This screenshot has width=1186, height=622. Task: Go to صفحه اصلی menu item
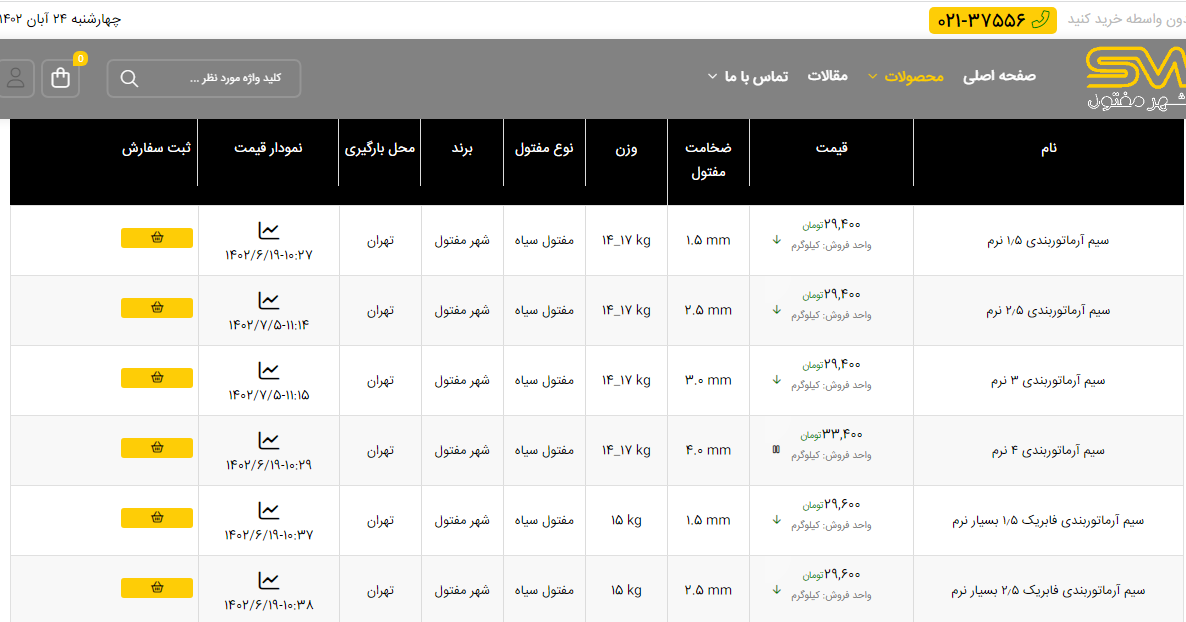(999, 76)
